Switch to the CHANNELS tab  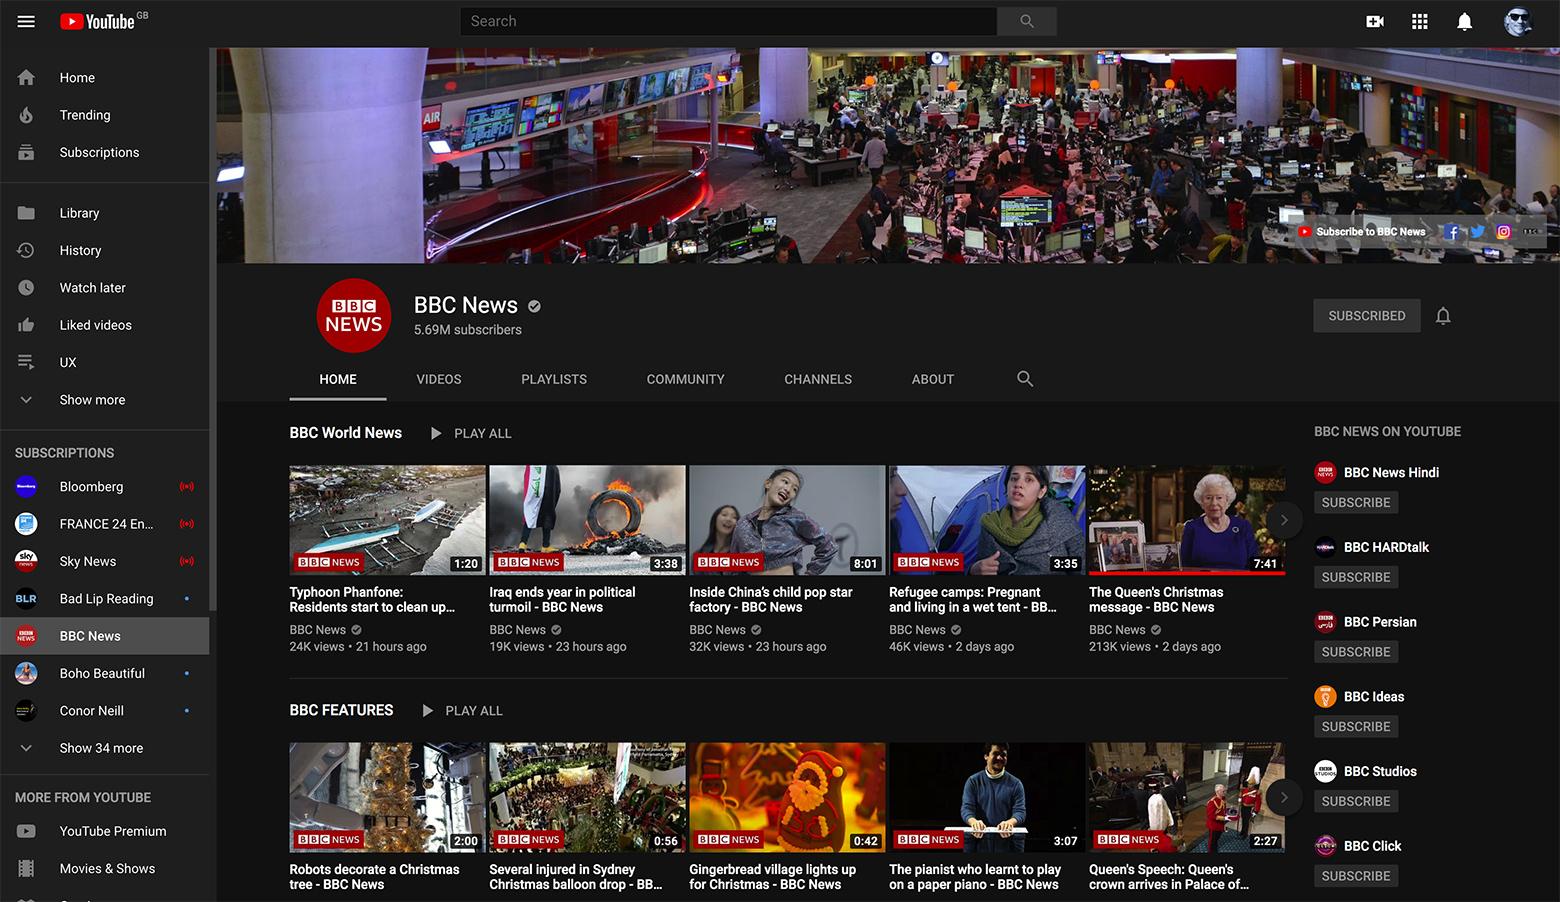[x=818, y=379]
